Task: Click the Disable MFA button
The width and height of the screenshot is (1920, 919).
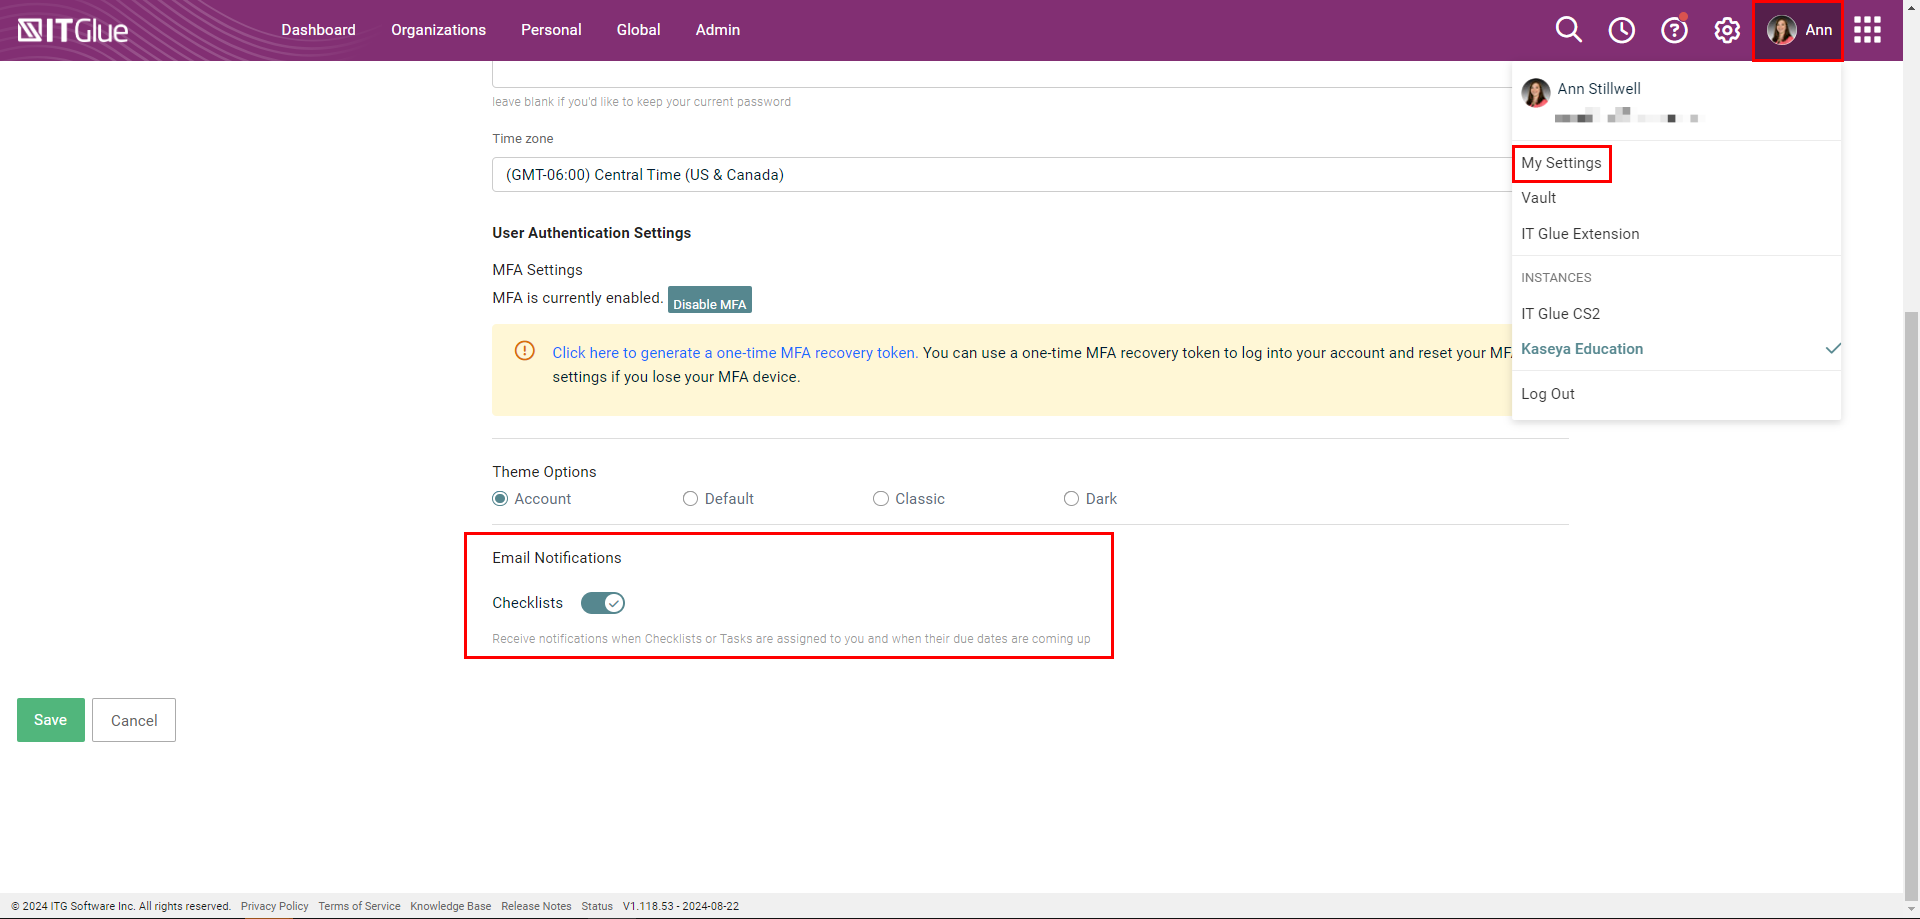Action: tap(709, 300)
